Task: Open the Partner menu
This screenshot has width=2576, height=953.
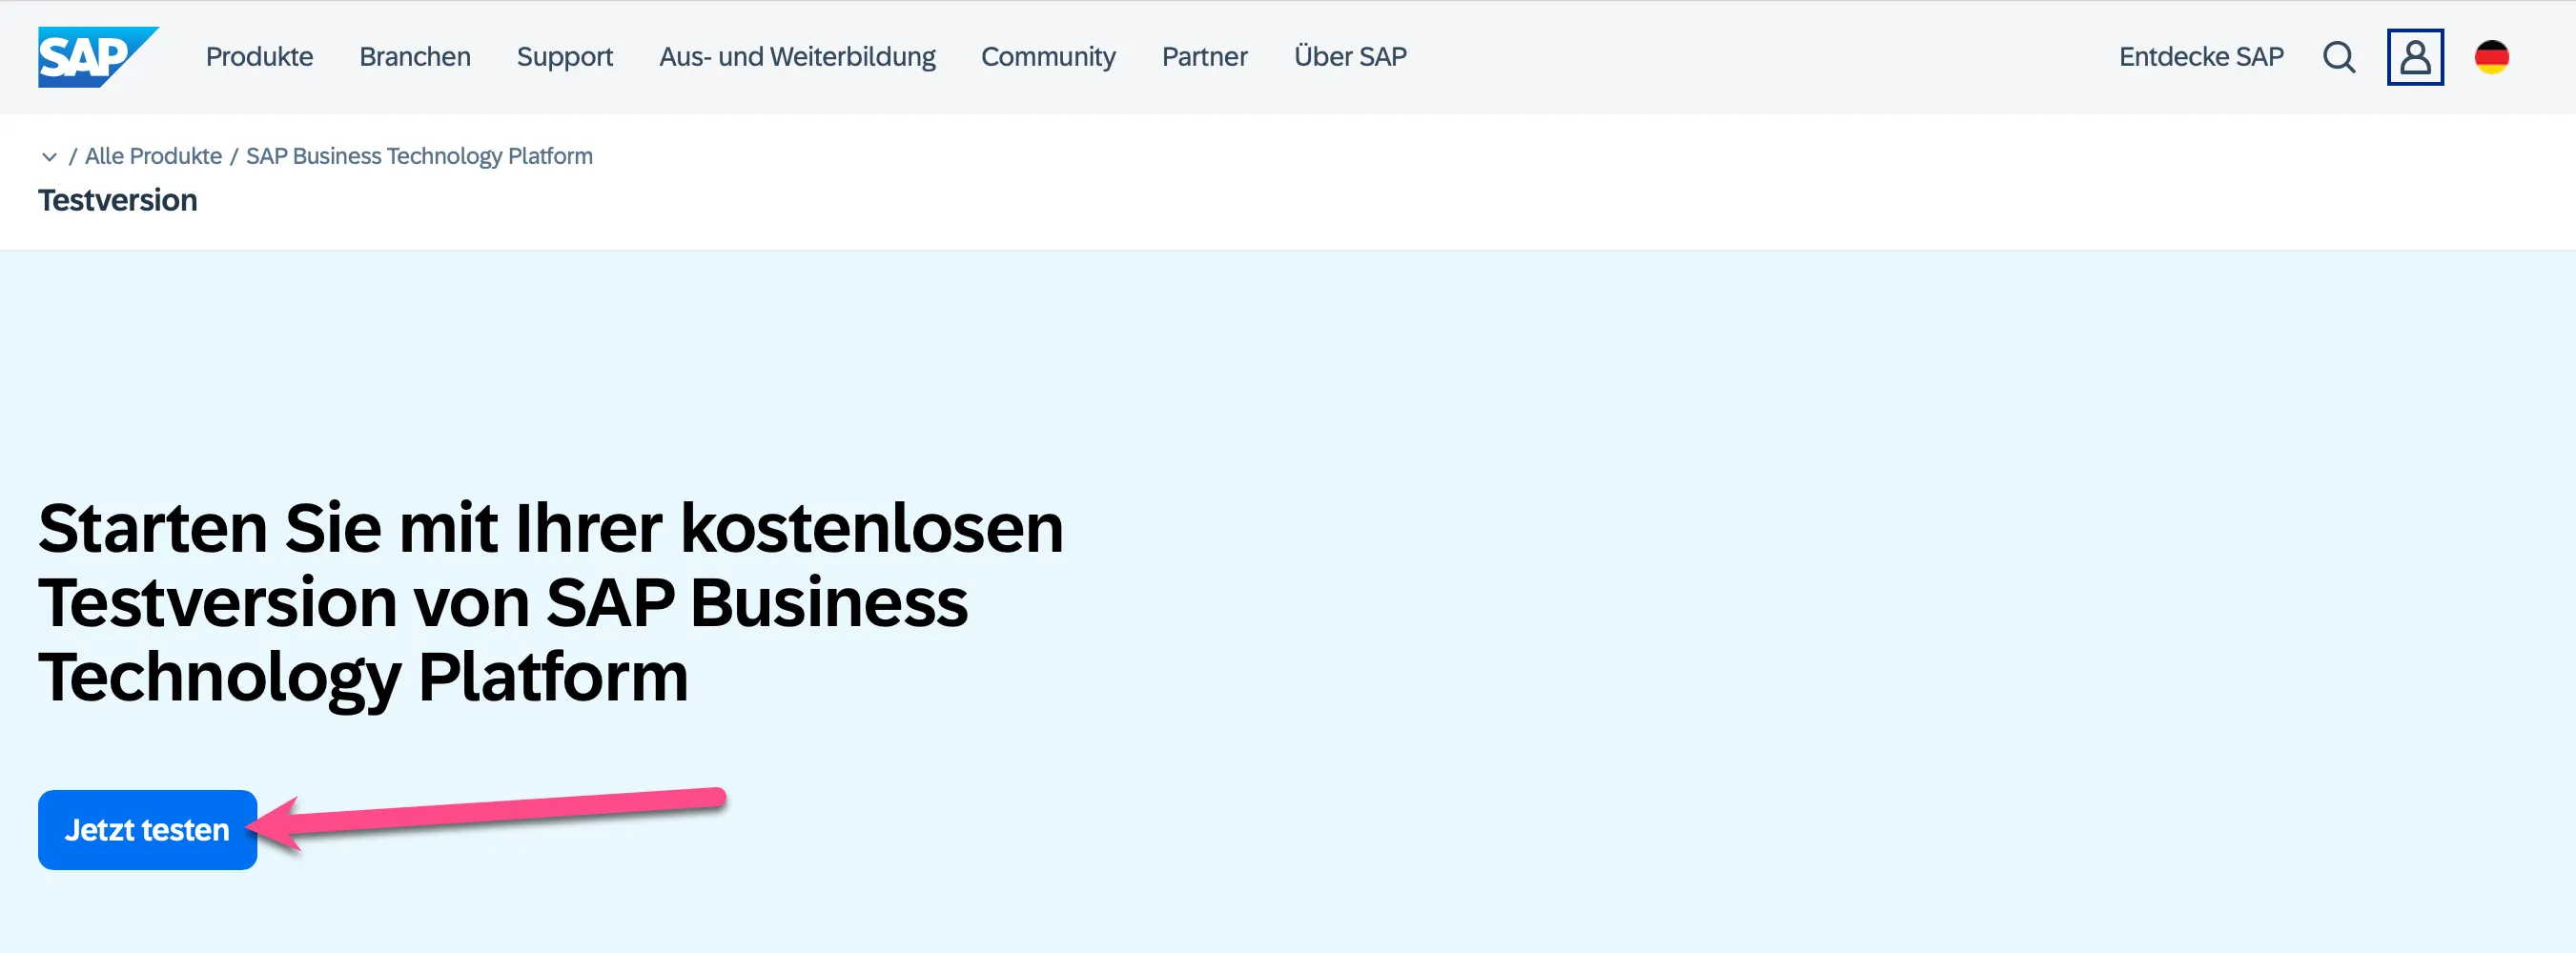Action: click(1204, 57)
